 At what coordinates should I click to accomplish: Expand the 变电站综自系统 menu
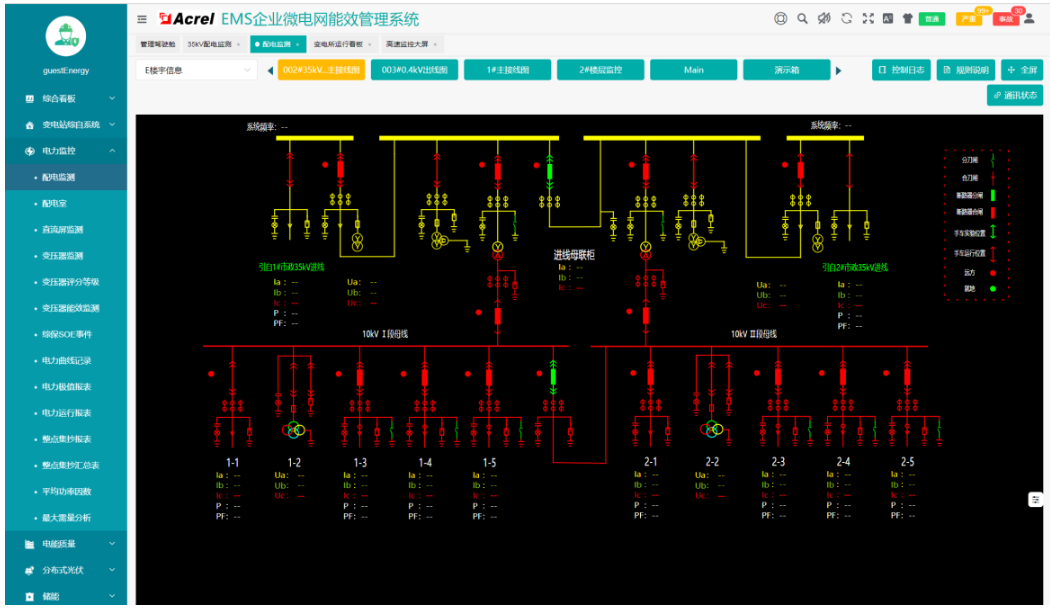point(66,125)
